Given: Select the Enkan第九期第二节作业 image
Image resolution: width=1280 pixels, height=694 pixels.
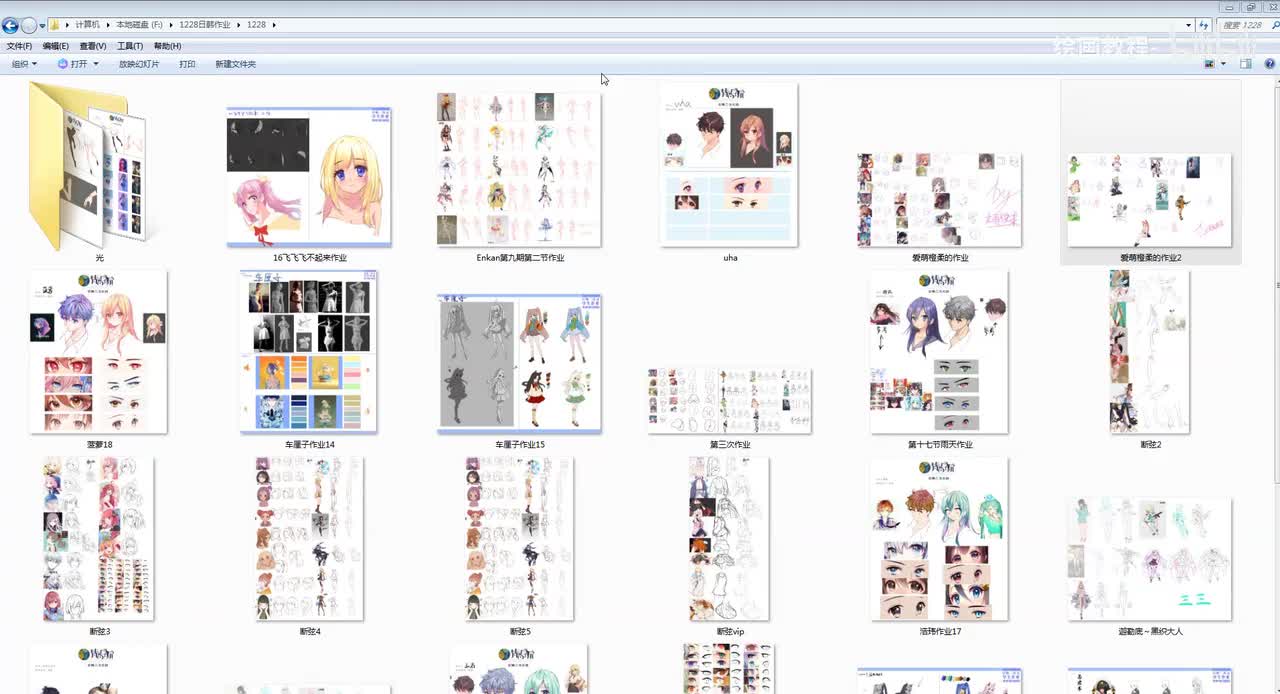Looking at the screenshot, I should coord(520,169).
